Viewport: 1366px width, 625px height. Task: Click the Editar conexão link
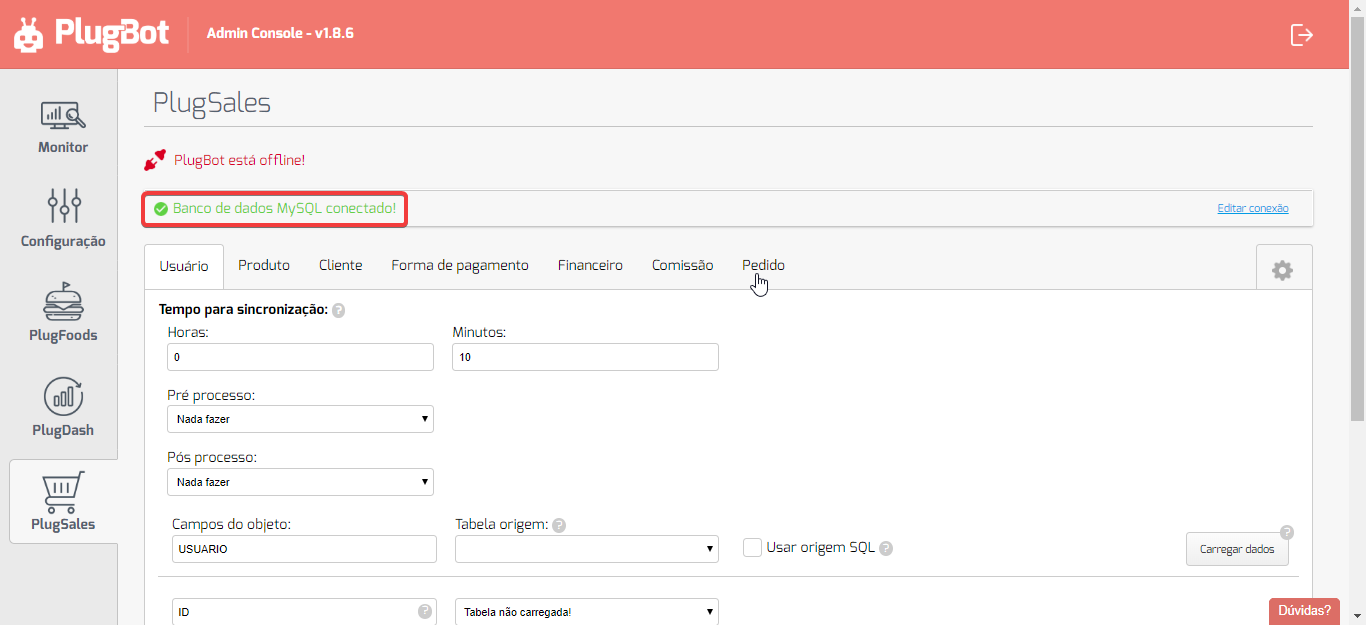pyautogui.click(x=1253, y=208)
